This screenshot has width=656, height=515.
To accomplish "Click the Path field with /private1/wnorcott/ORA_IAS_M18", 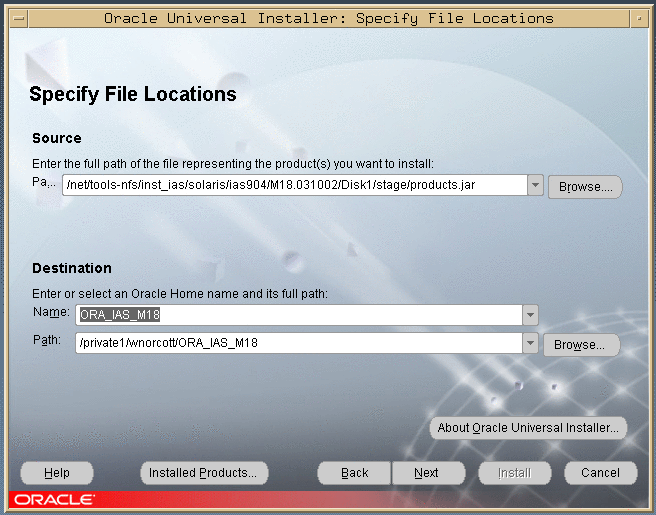I will 299,343.
